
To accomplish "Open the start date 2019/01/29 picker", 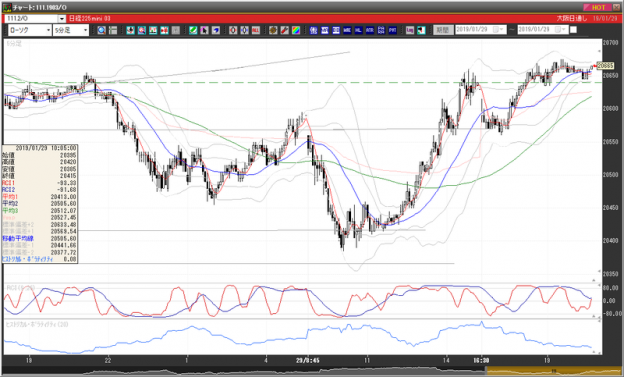I will pos(497,30).
